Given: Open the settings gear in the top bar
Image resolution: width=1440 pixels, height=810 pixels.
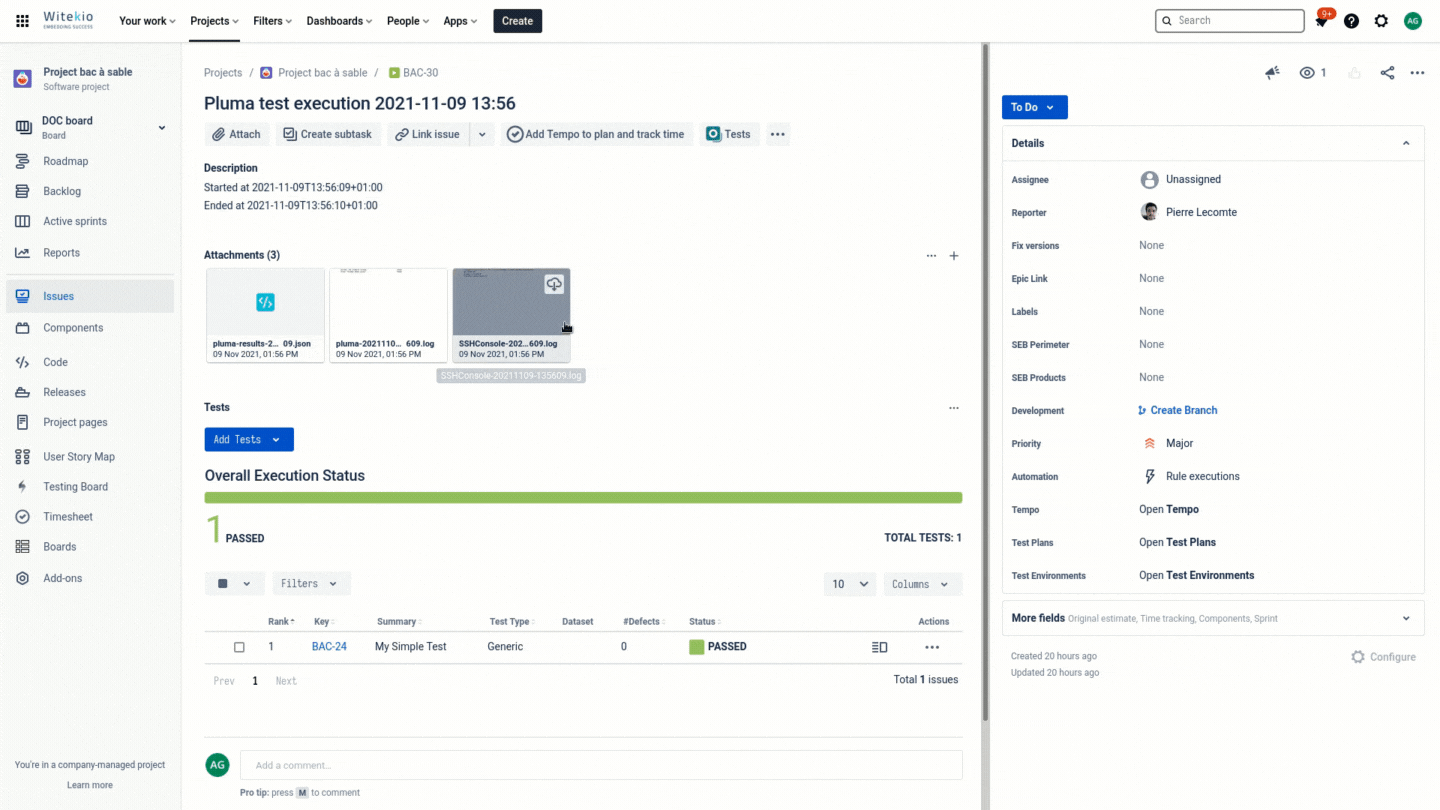Looking at the screenshot, I should click(x=1381, y=21).
